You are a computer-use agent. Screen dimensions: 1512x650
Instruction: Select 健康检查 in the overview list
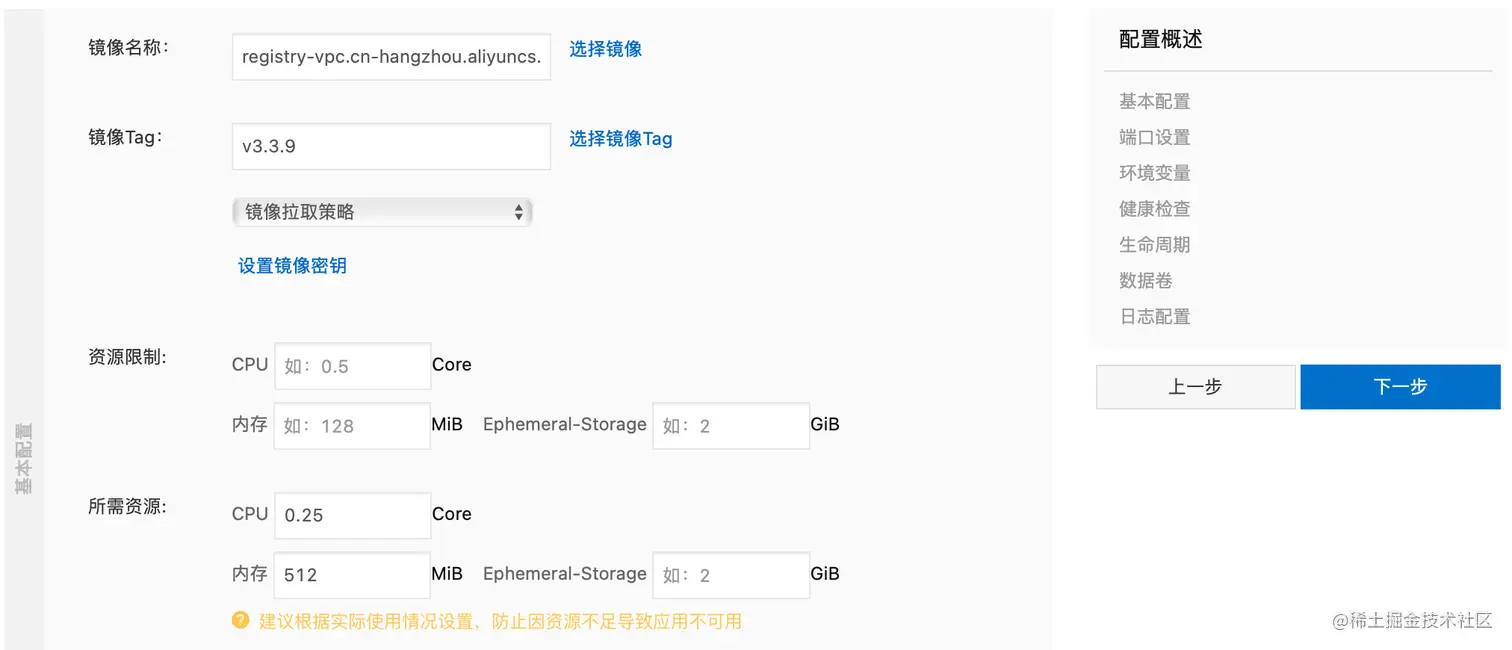click(1155, 210)
